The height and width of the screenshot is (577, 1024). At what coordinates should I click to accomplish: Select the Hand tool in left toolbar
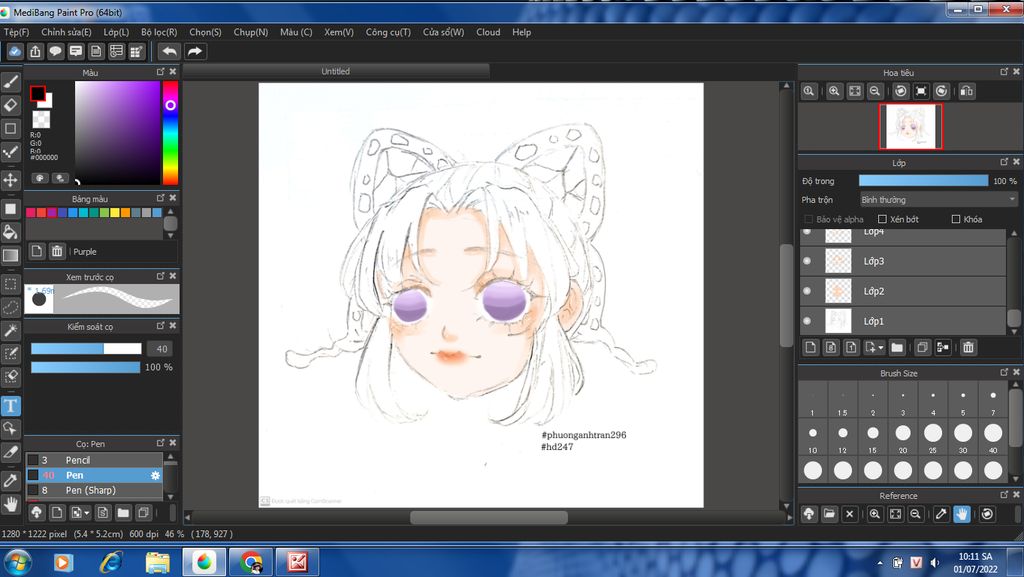point(10,504)
